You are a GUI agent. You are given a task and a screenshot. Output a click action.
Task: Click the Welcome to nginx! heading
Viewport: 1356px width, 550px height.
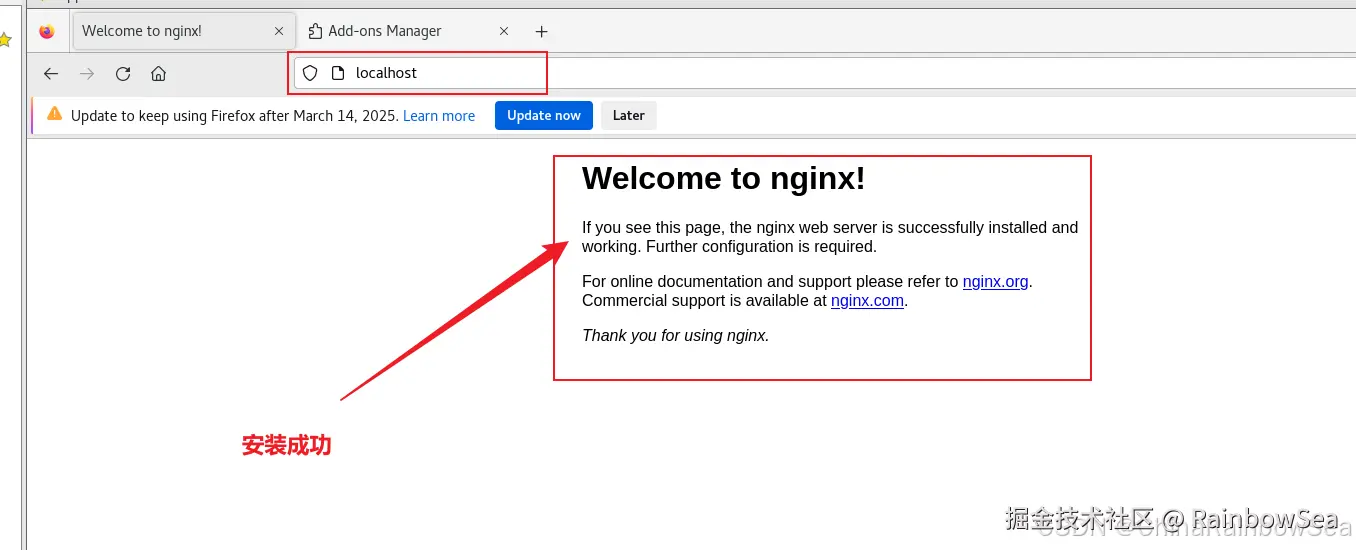723,178
